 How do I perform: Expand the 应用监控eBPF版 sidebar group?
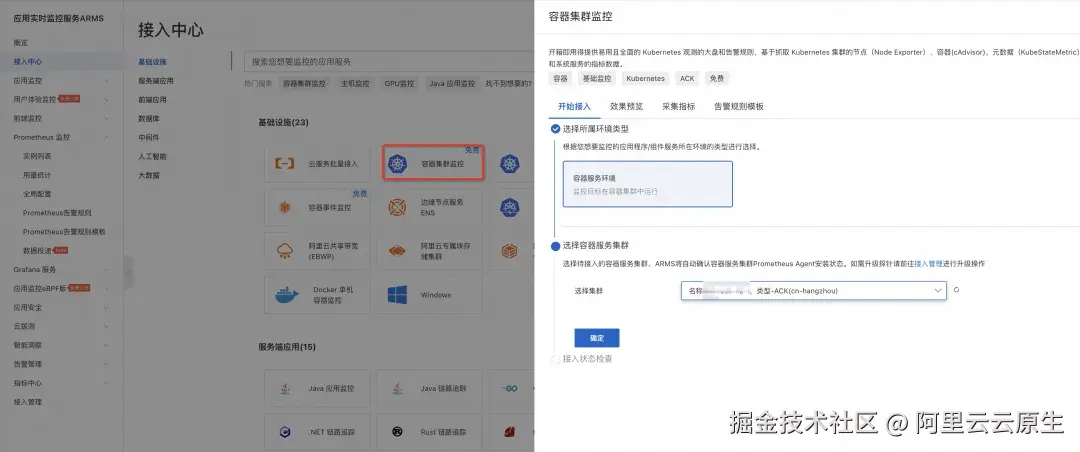tap(106, 289)
